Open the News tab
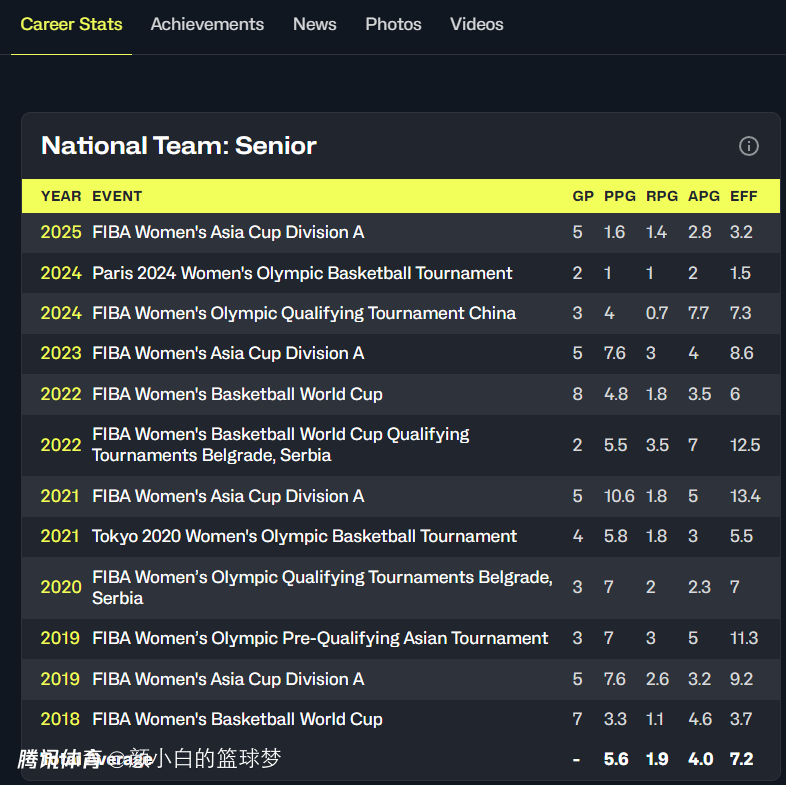This screenshot has height=785, width=786. pos(314,24)
